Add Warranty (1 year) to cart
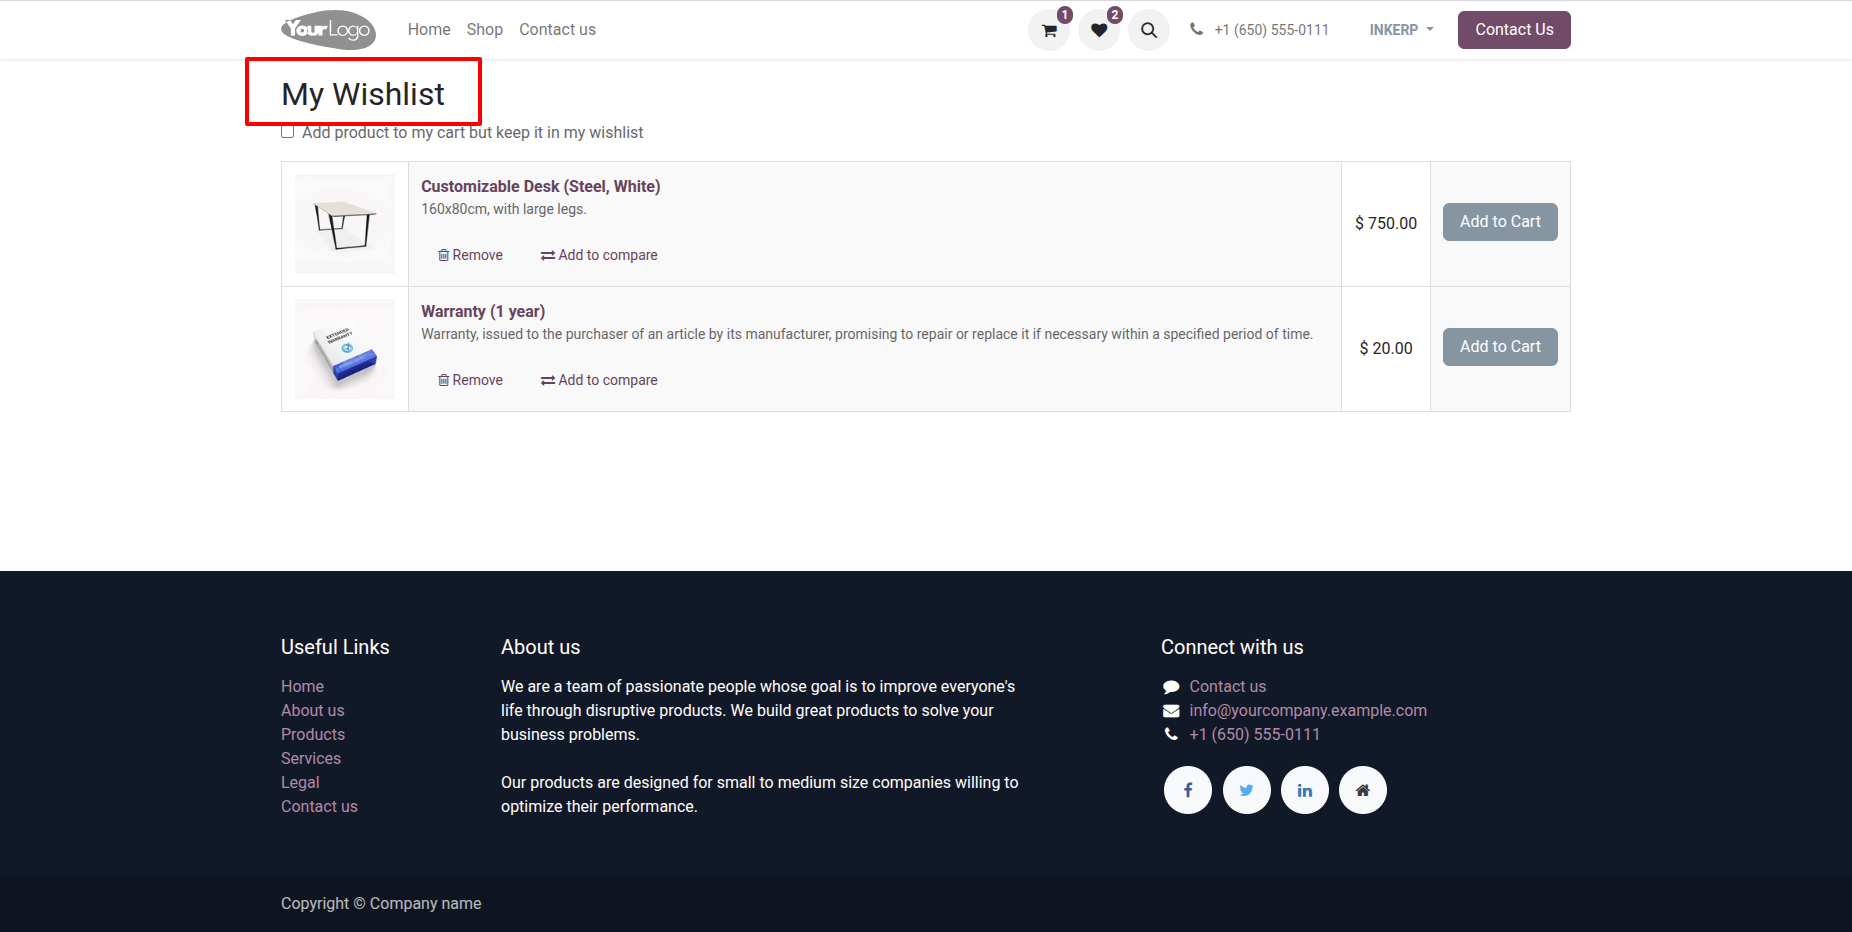 (x=1500, y=347)
